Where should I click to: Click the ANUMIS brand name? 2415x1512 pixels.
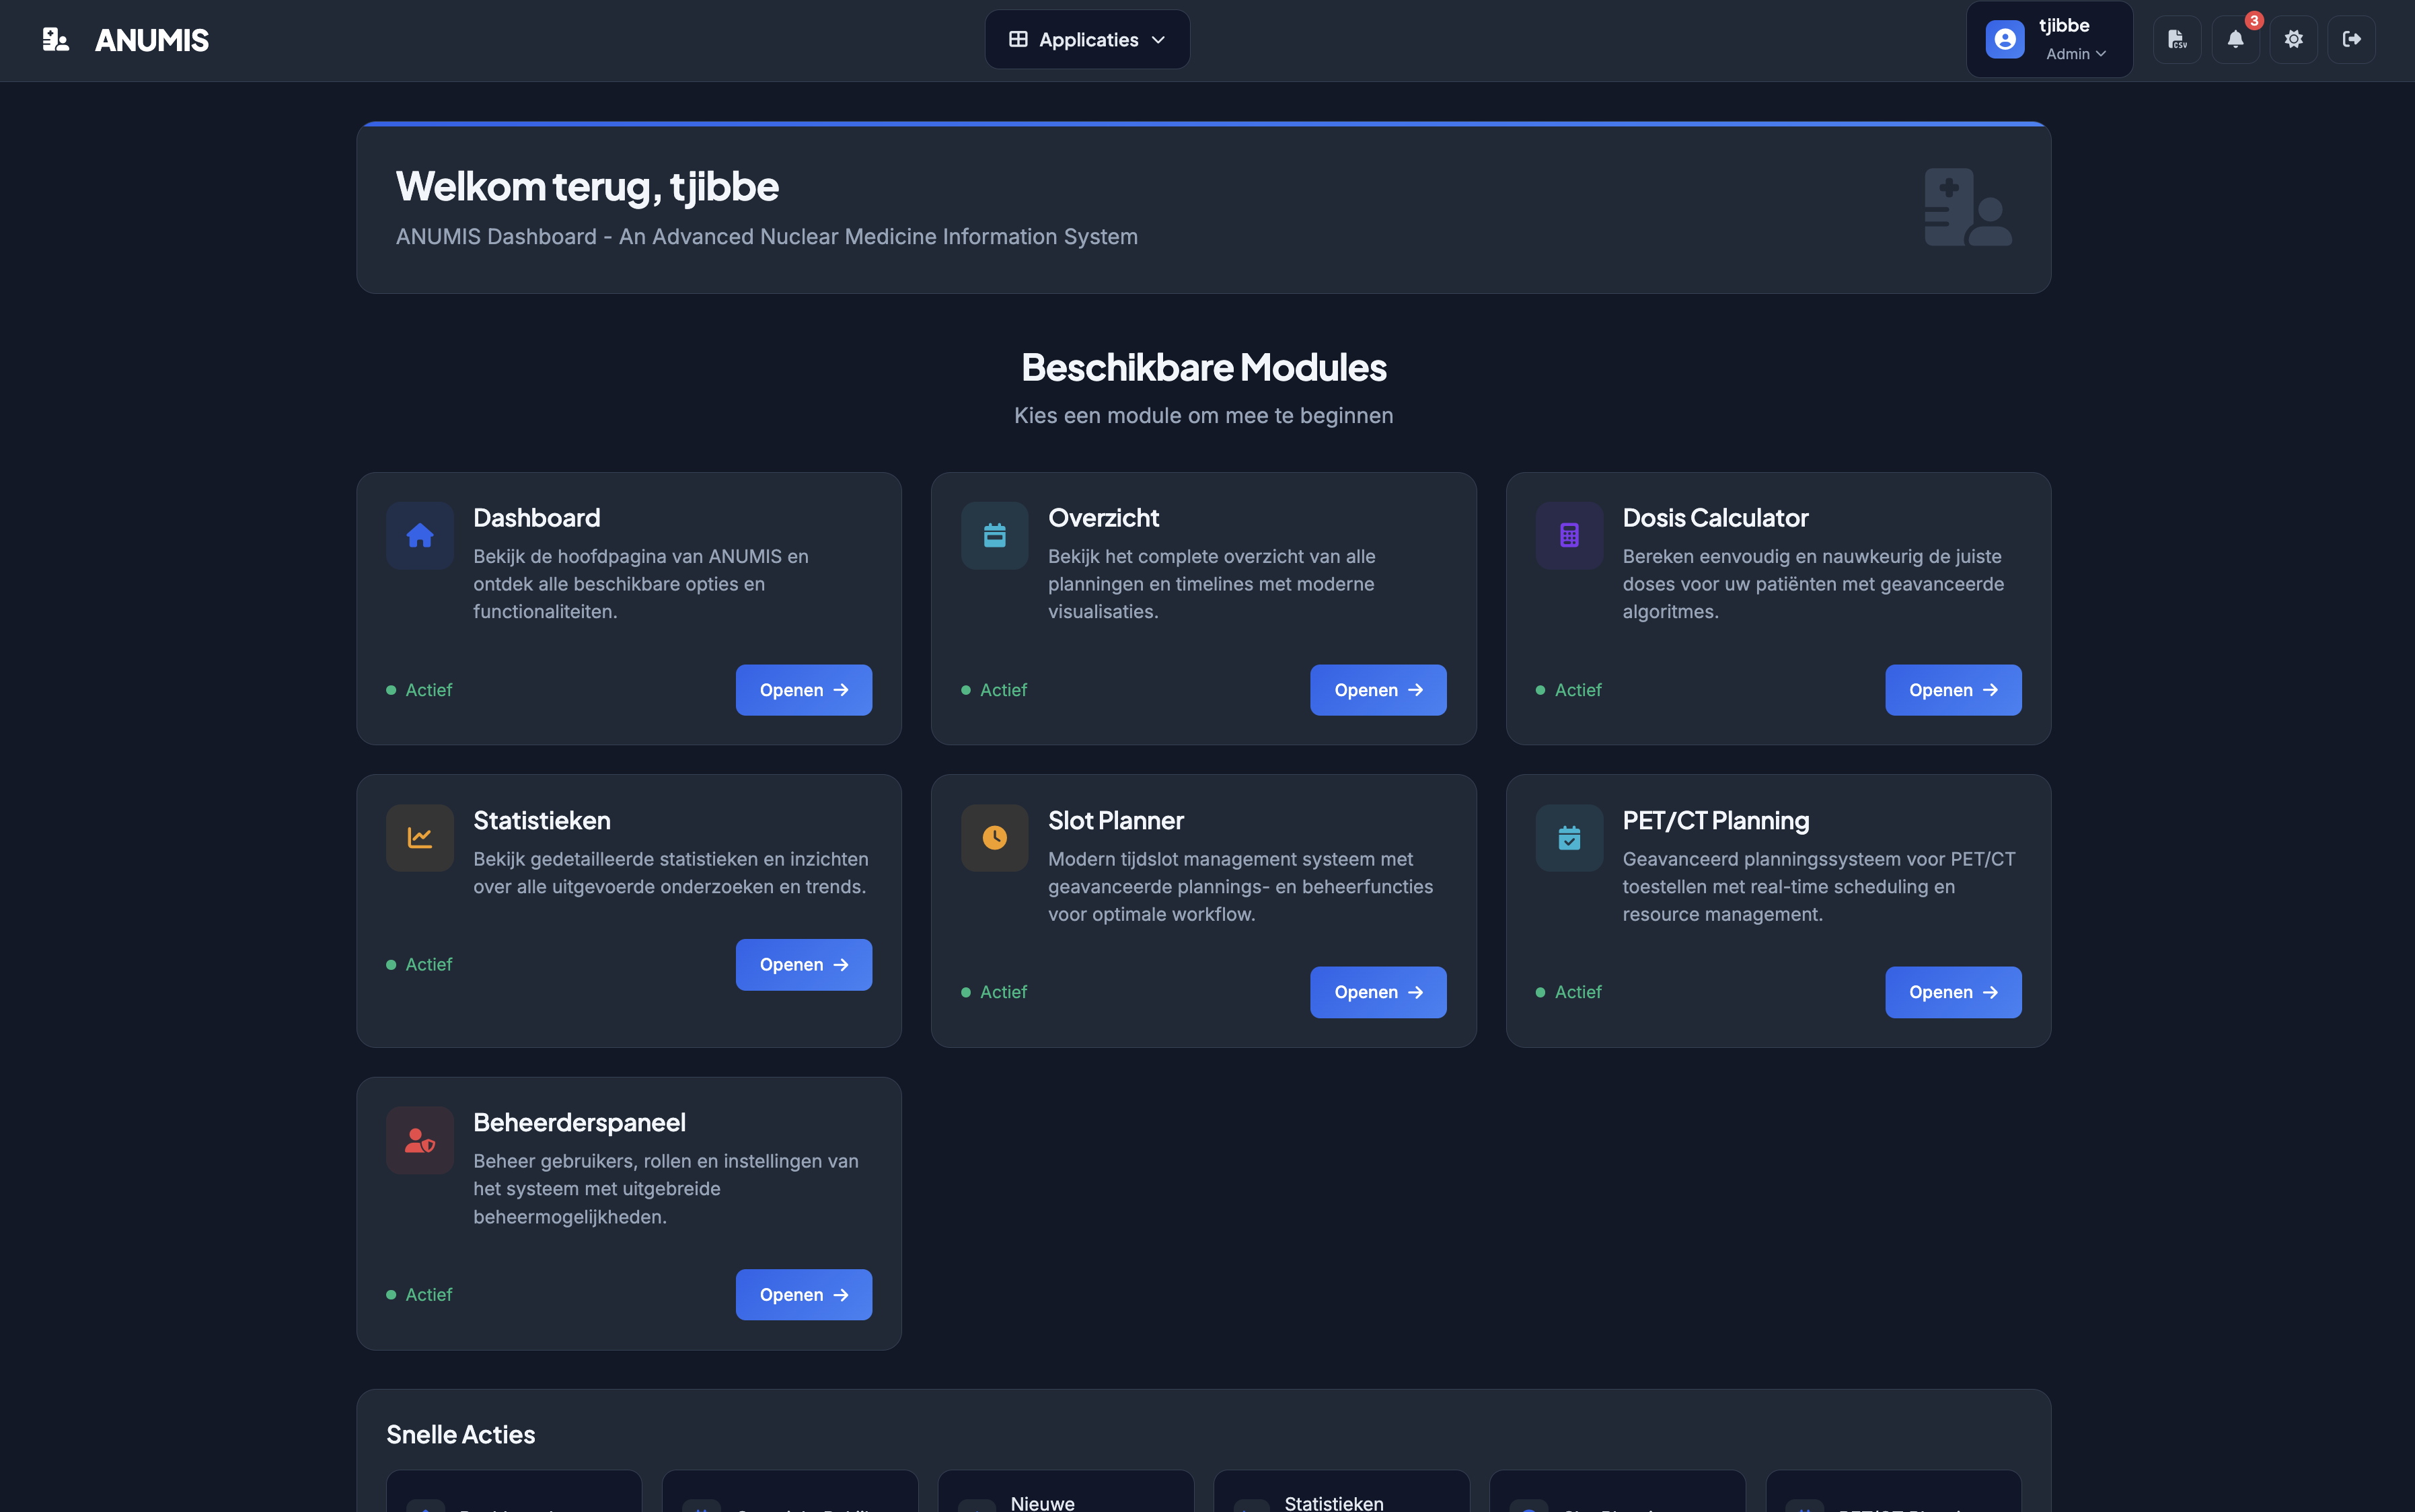coord(152,40)
